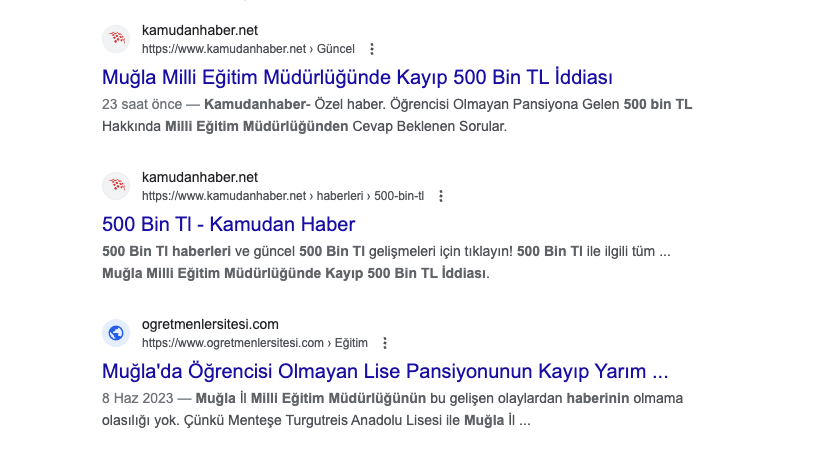The width and height of the screenshot is (838, 451).
Task: Click kamudanhaber.net site name above the 500-bin-tl URL
Action: click(x=199, y=177)
